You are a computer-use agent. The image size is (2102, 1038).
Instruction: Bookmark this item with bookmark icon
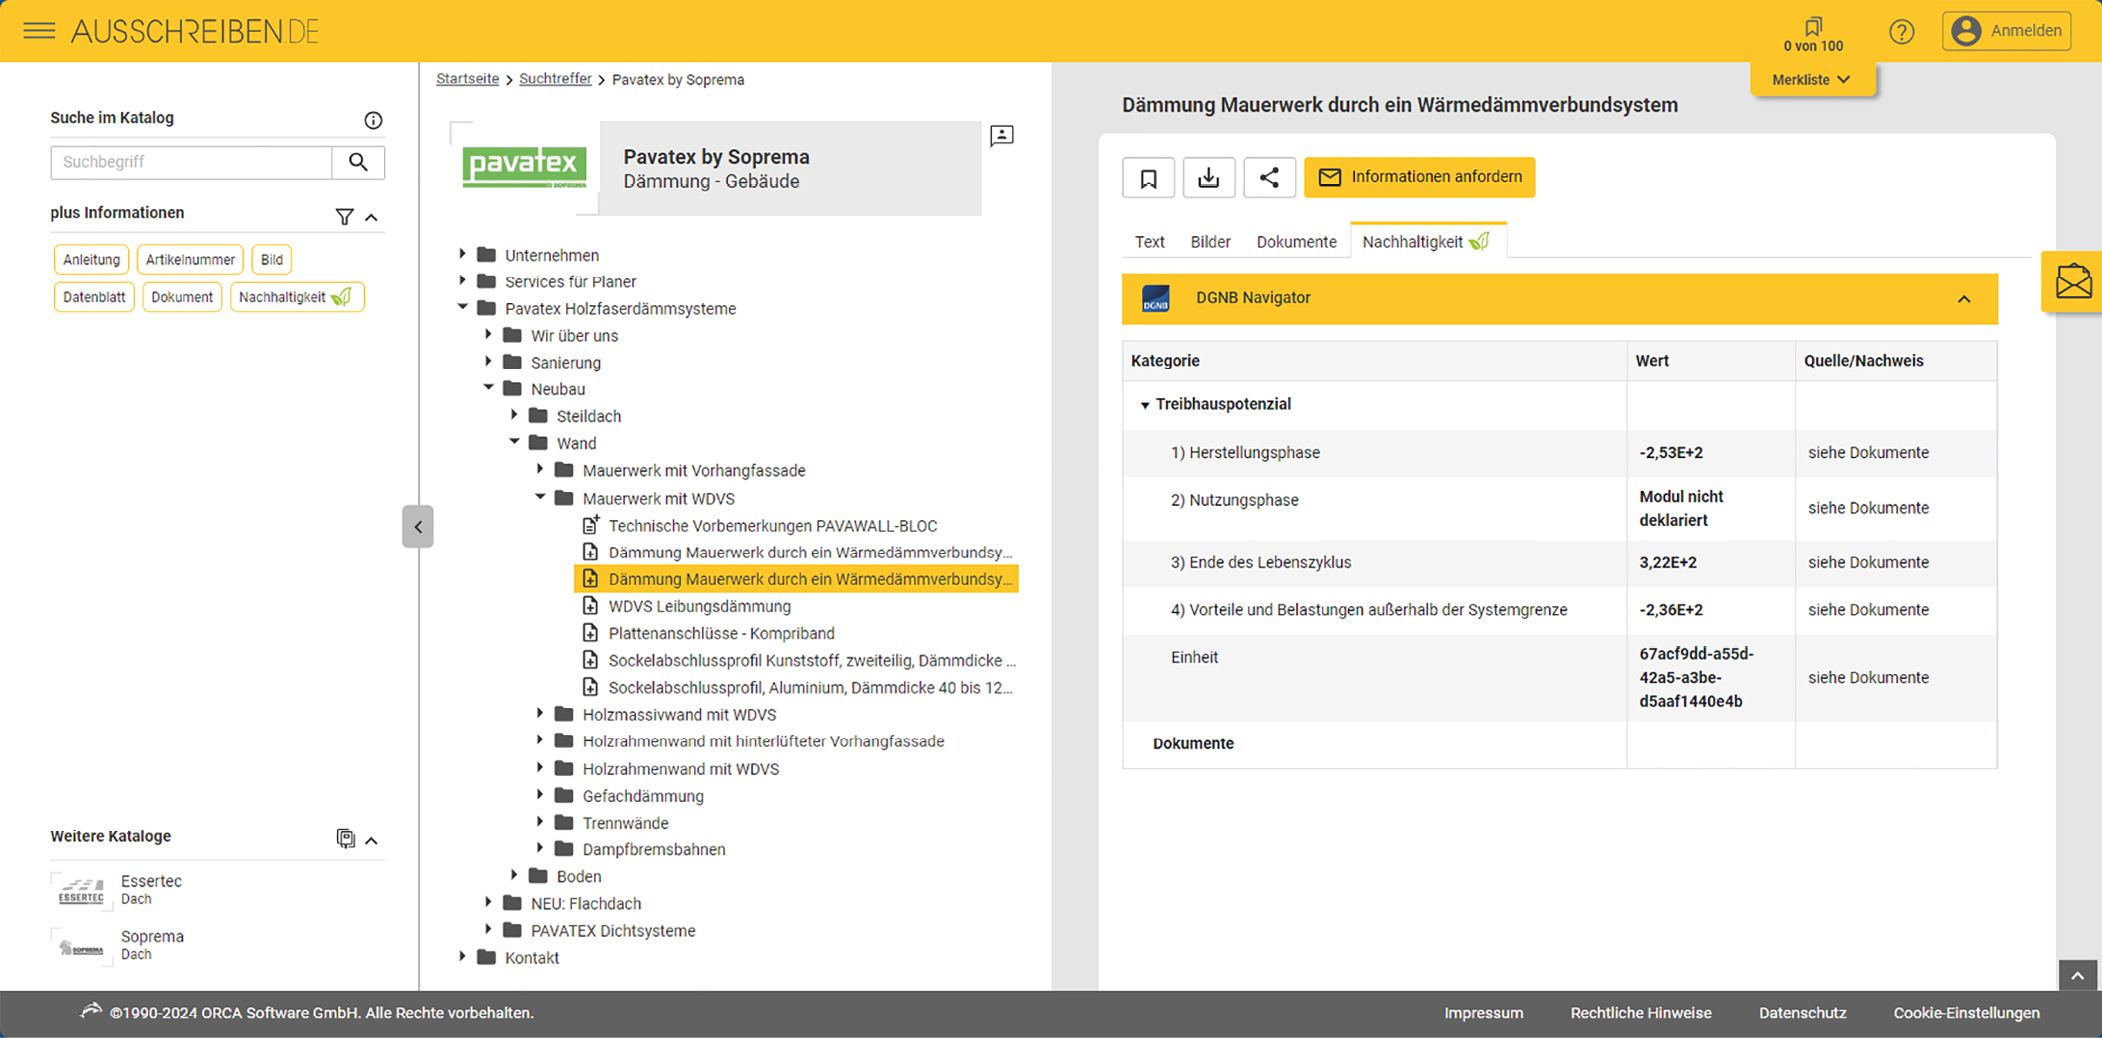(x=1148, y=178)
